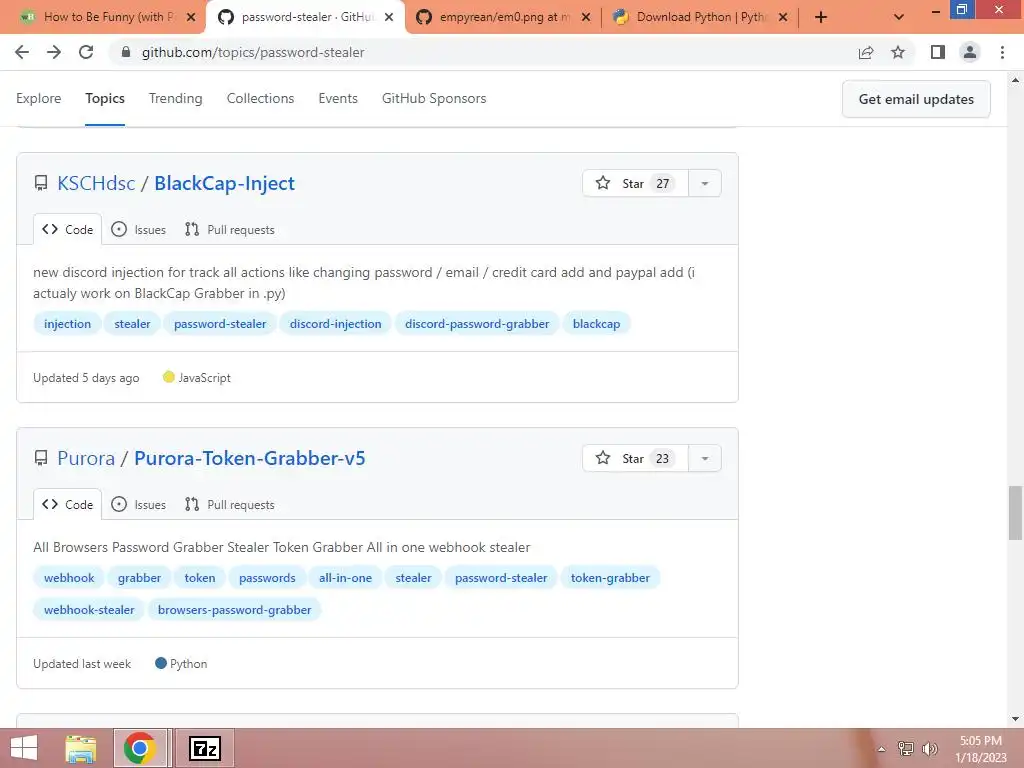Open the Issues tab of Purora-Token-Grabber-v5

(138, 505)
